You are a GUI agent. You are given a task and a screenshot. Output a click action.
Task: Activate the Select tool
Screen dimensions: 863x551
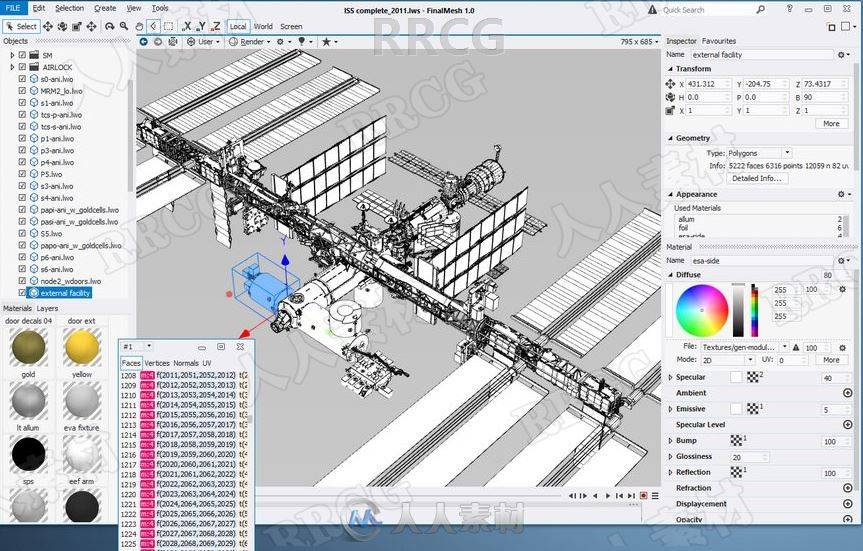tap(21, 26)
